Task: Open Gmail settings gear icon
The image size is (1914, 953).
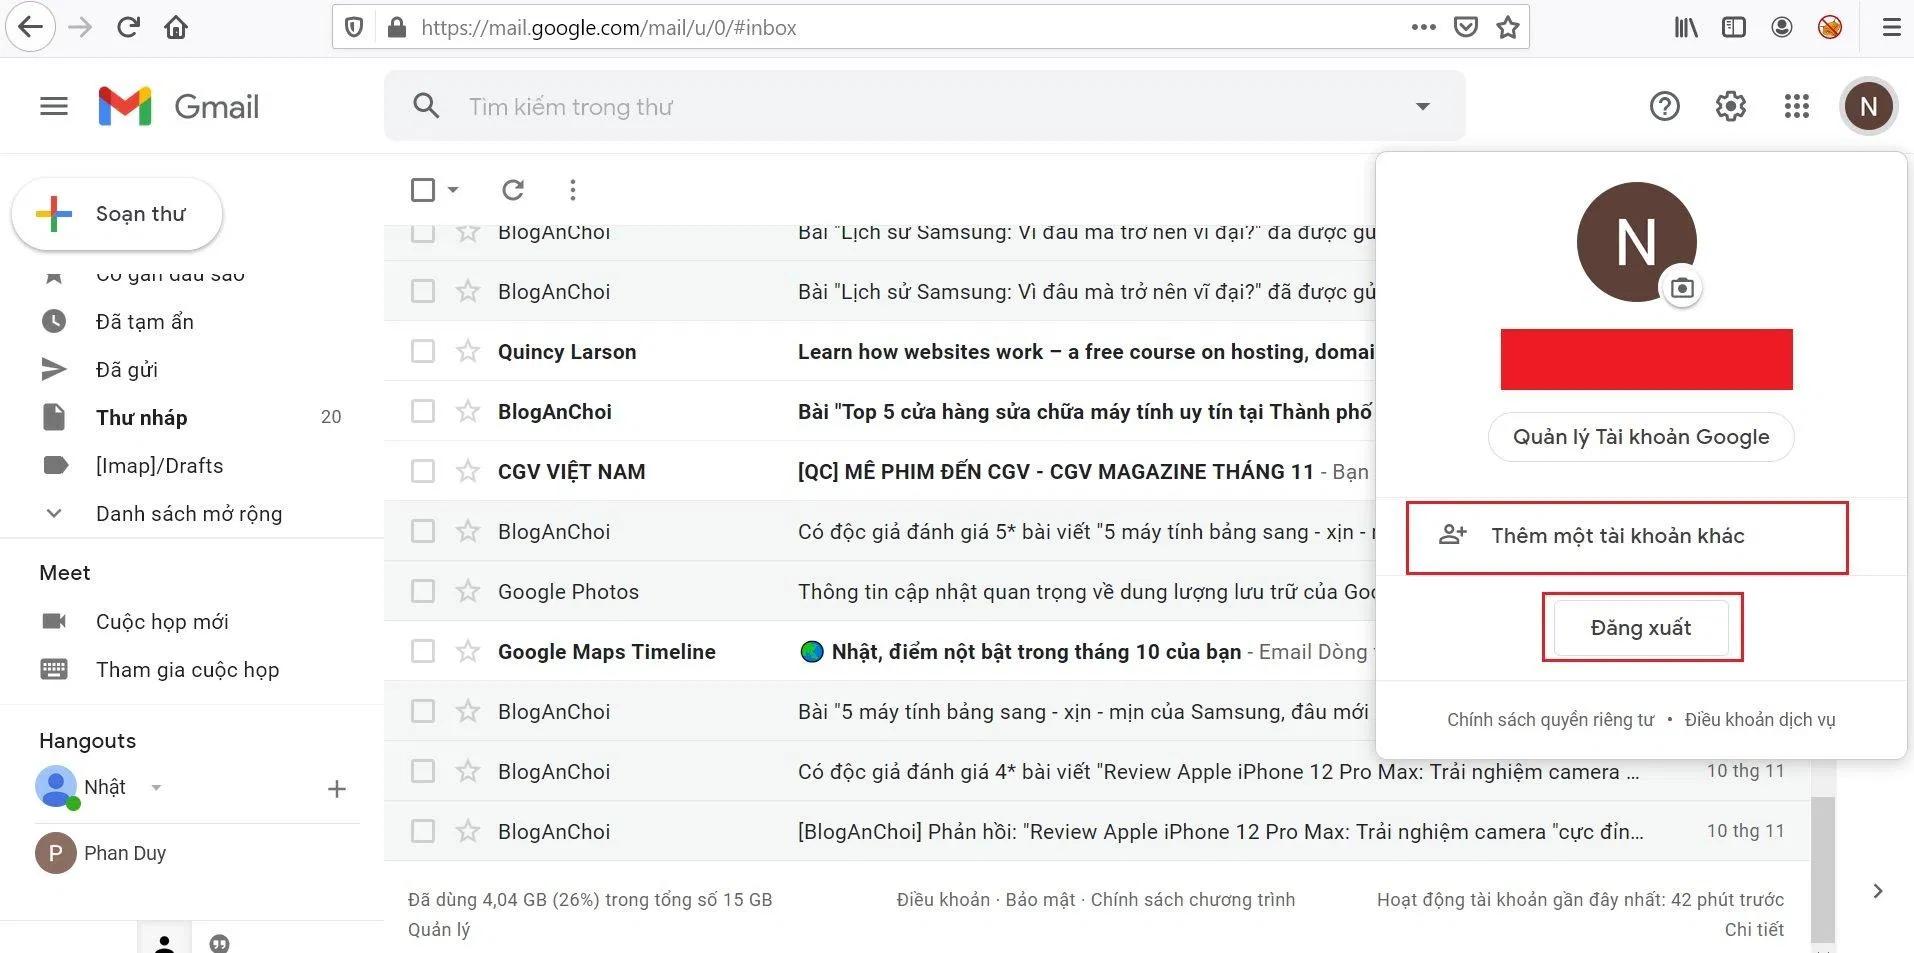Action: 1730,106
